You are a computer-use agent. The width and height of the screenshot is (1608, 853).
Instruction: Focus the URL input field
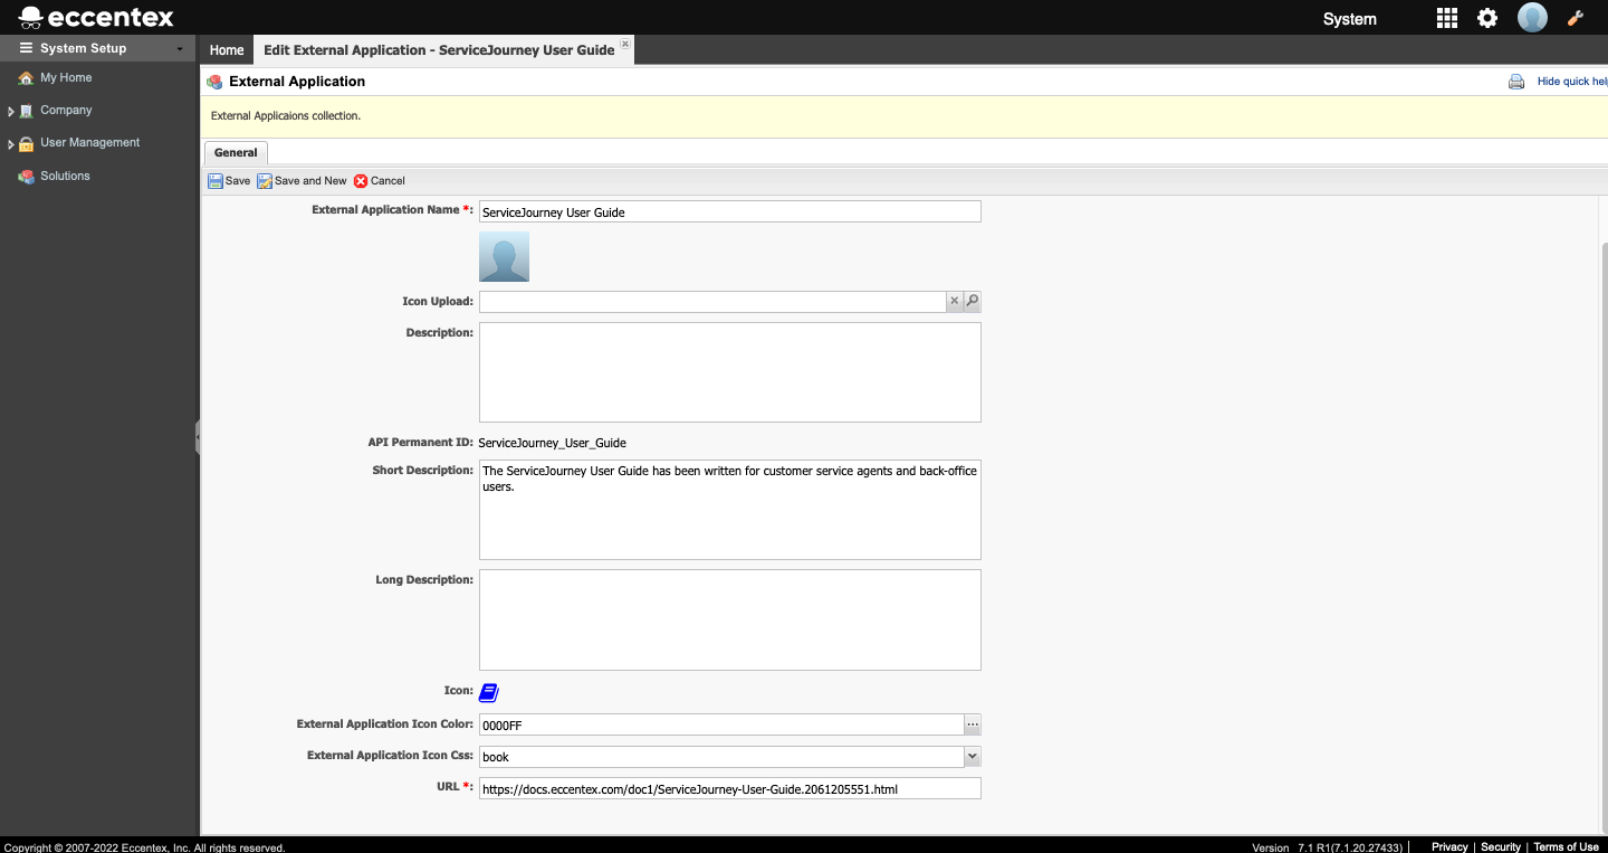pyautogui.click(x=730, y=789)
